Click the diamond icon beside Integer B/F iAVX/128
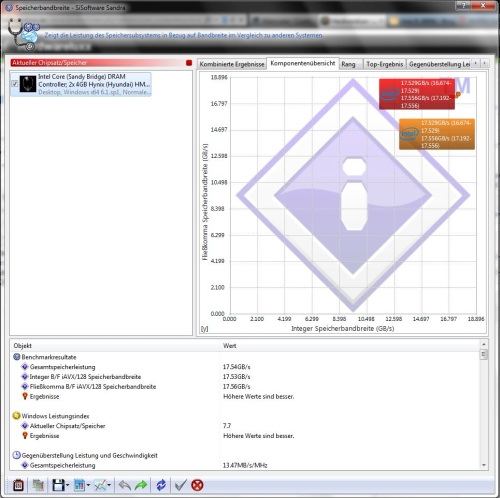The height and width of the screenshot is (498, 500). point(25,377)
